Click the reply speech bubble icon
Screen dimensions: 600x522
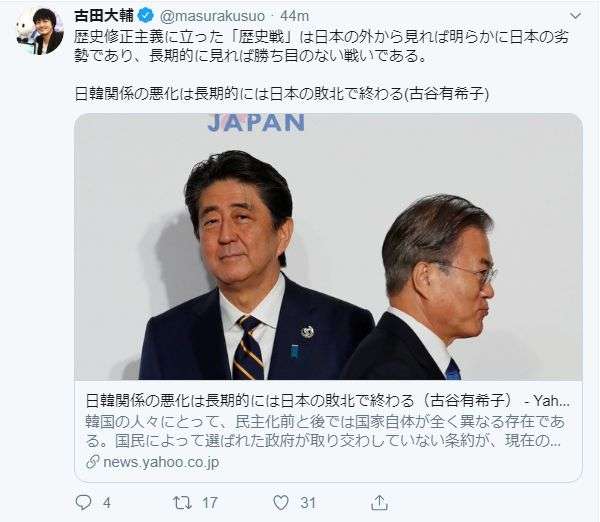click(x=83, y=502)
